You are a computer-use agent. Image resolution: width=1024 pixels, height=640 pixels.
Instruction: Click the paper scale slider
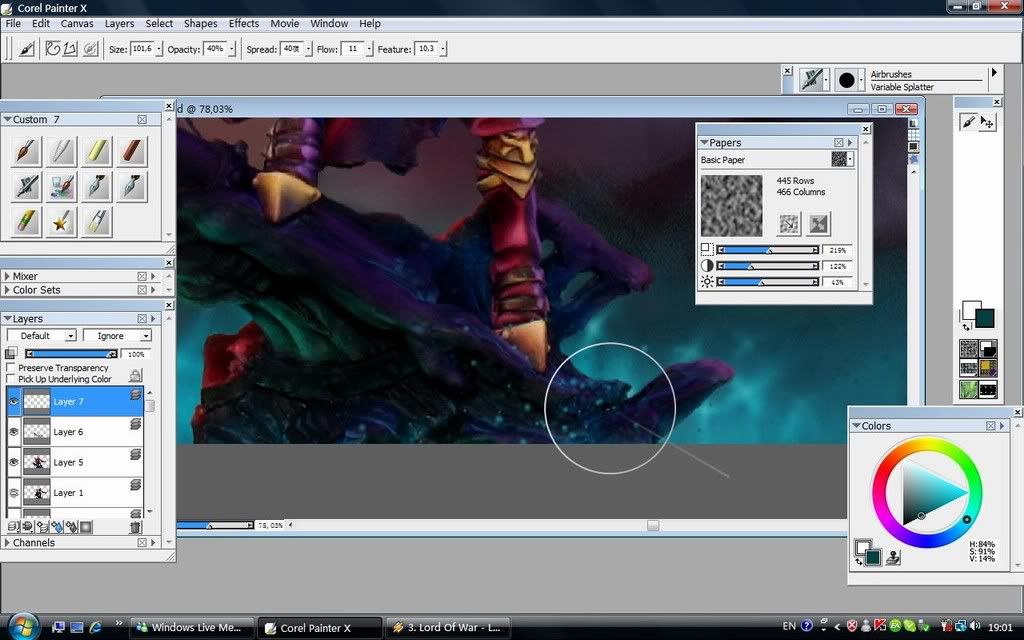click(768, 250)
